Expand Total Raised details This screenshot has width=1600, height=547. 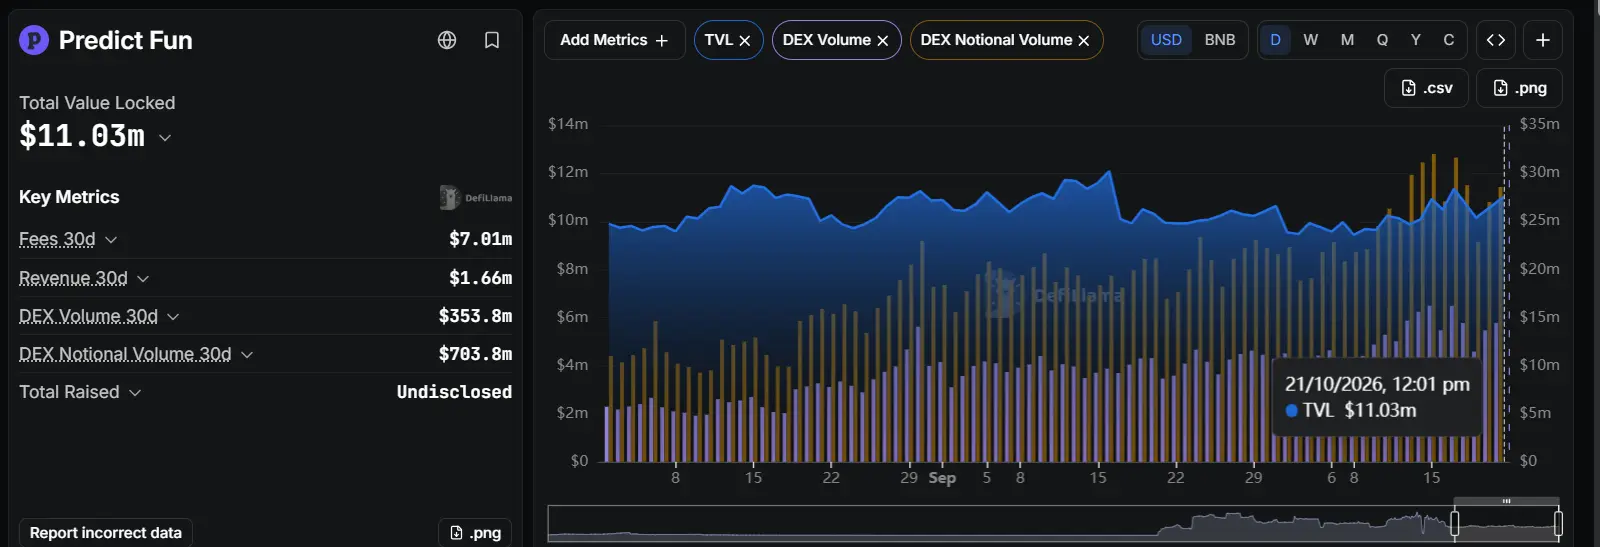click(x=135, y=393)
